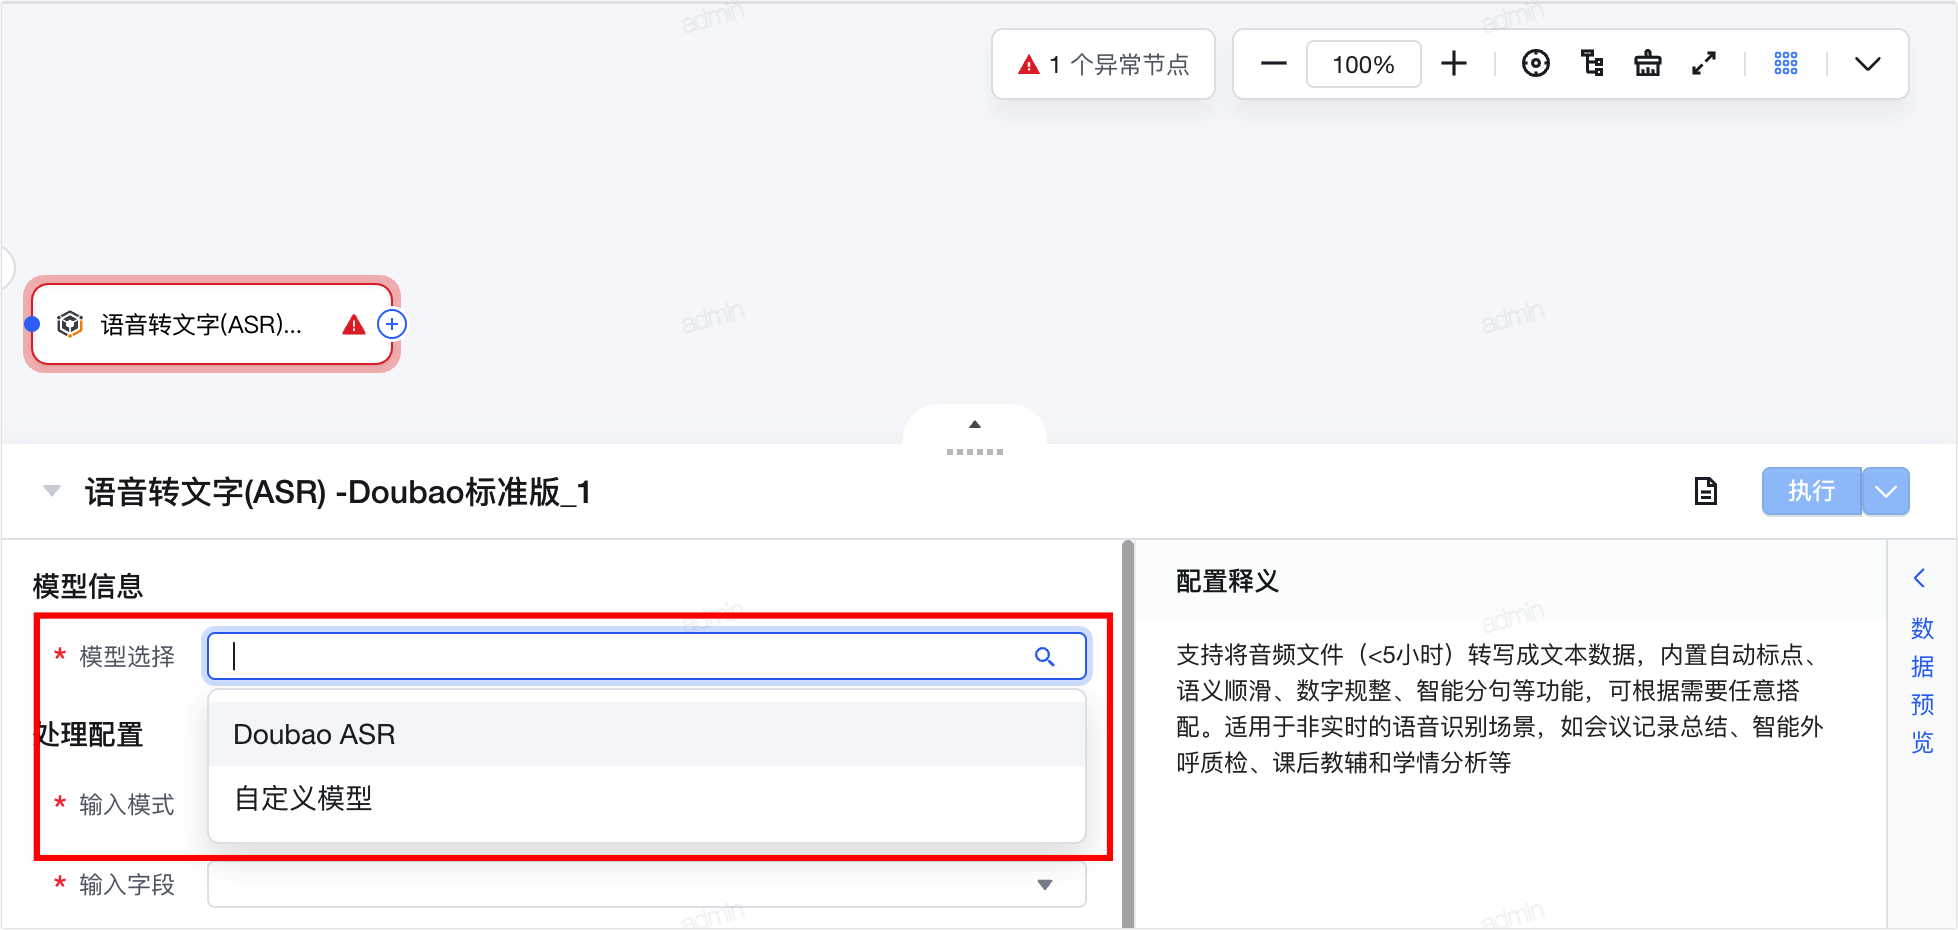Click the panel collapse handle arrow

point(975,425)
